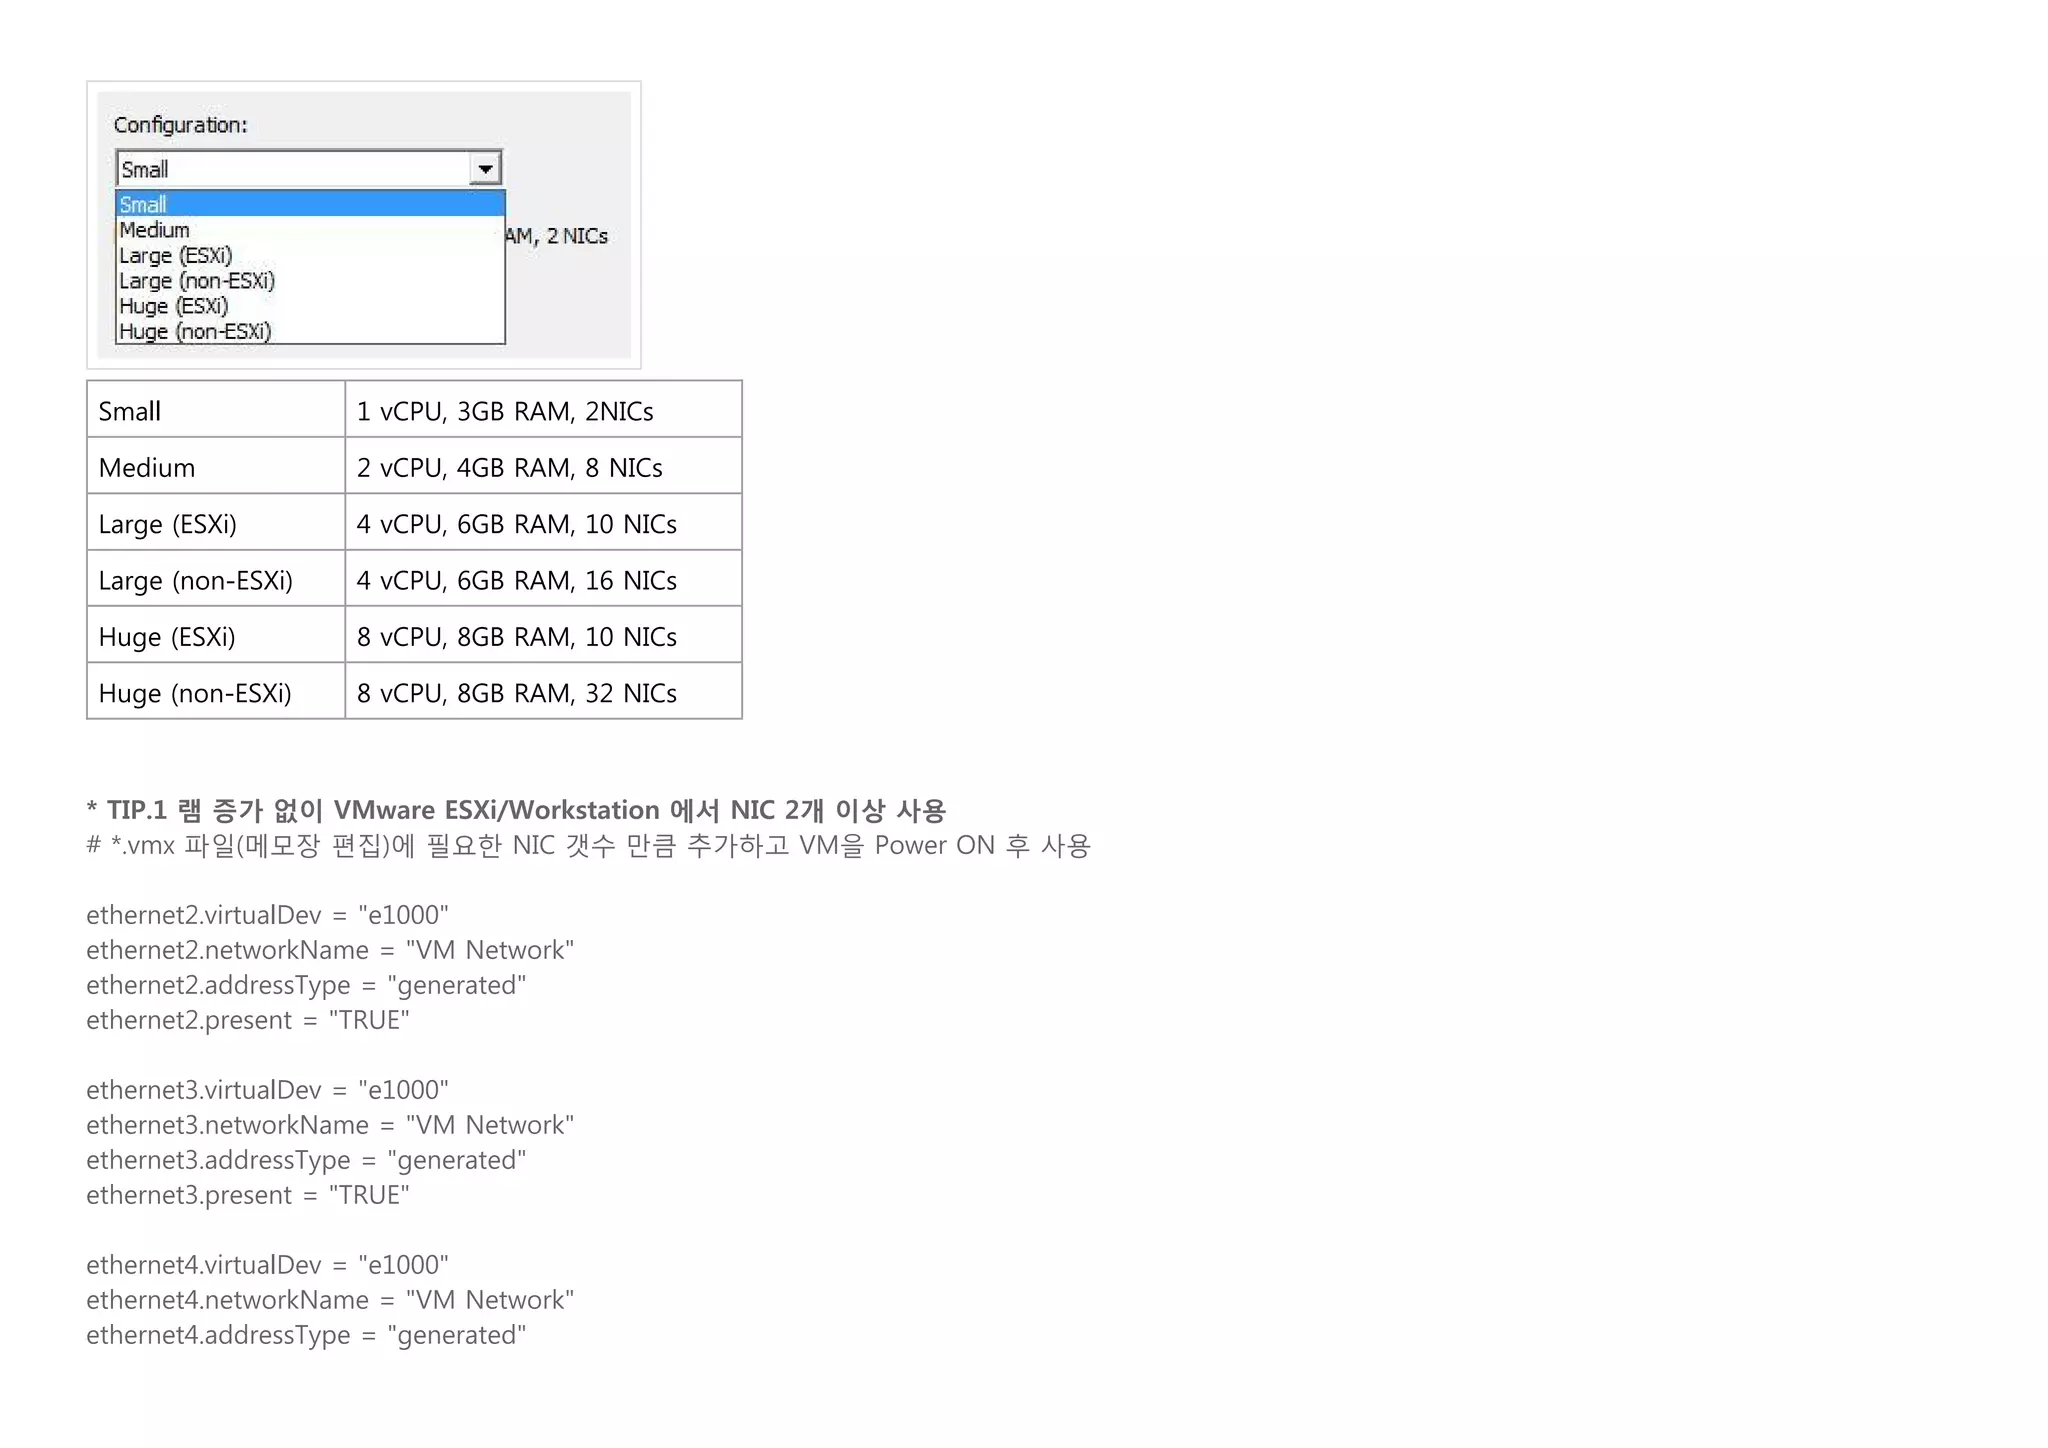Screen dimensions: 2048x1448
Task: Click the ethernet2.virtualDev line
Action: tap(267, 915)
